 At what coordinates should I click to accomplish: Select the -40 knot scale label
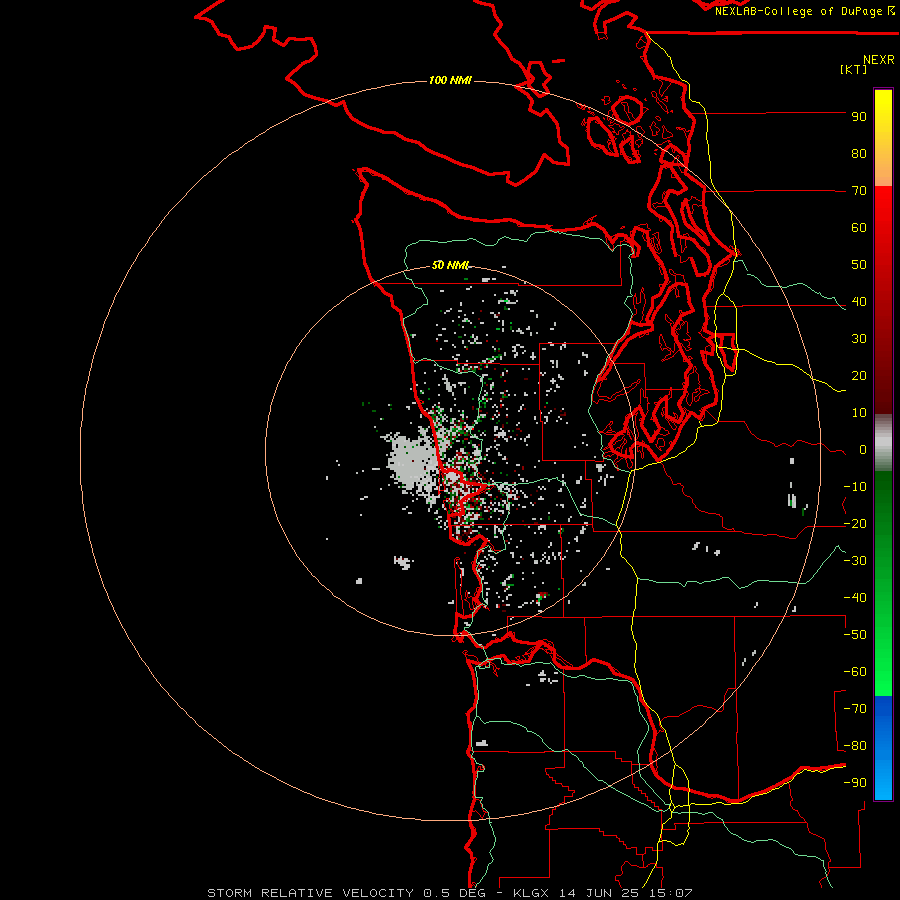855,598
